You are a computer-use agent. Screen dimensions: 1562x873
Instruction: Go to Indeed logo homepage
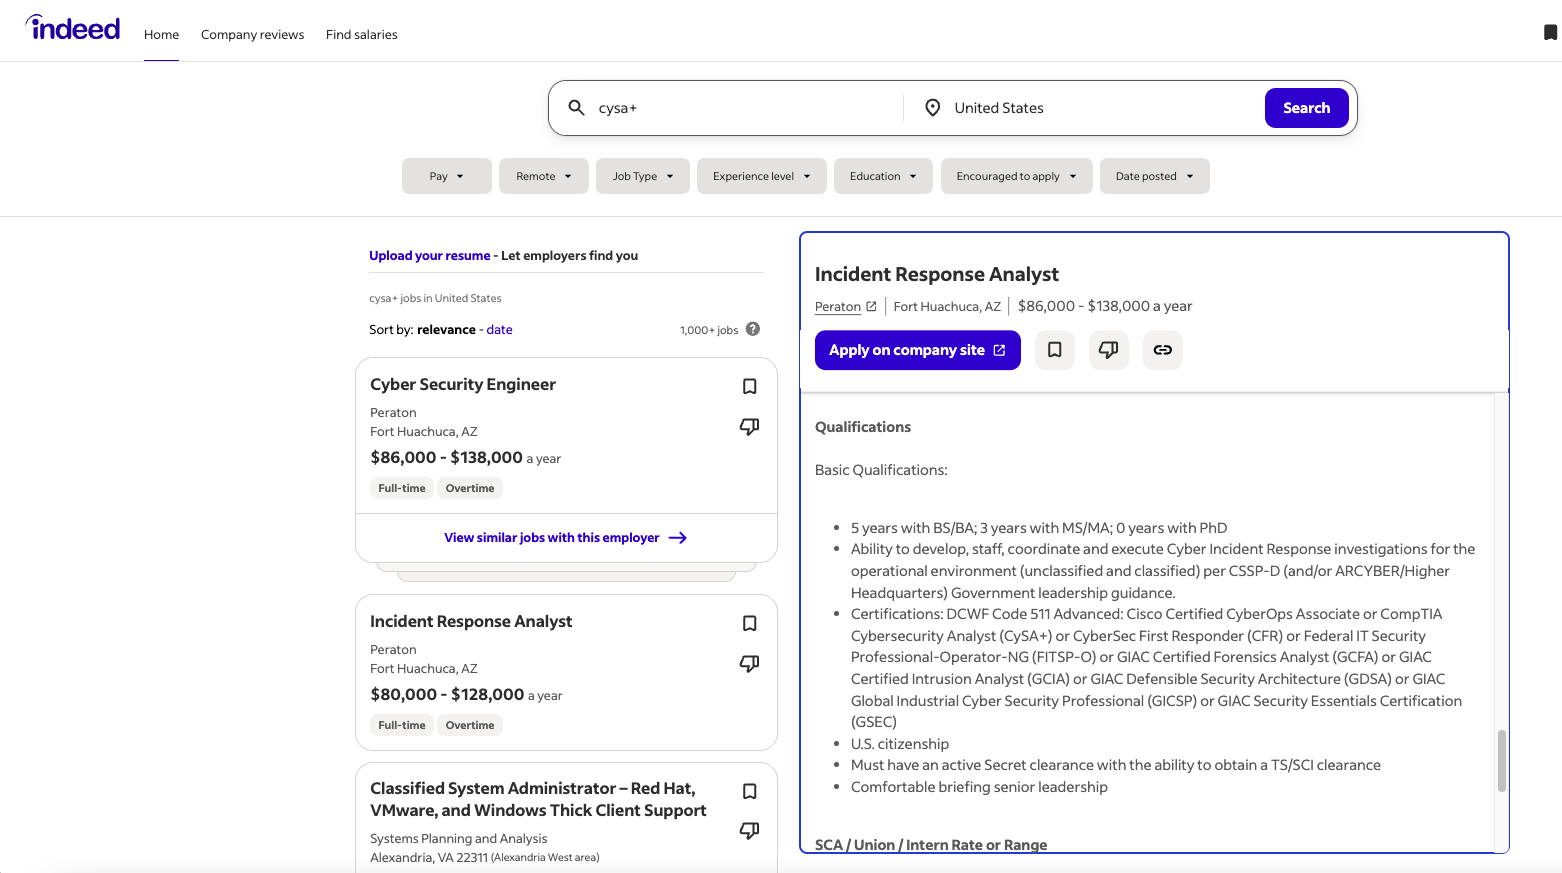click(x=73, y=29)
